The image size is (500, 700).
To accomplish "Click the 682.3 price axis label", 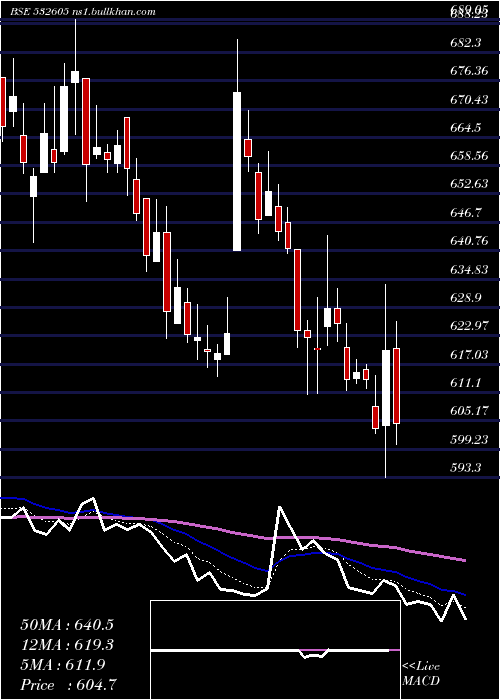I will pyautogui.click(x=466, y=43).
